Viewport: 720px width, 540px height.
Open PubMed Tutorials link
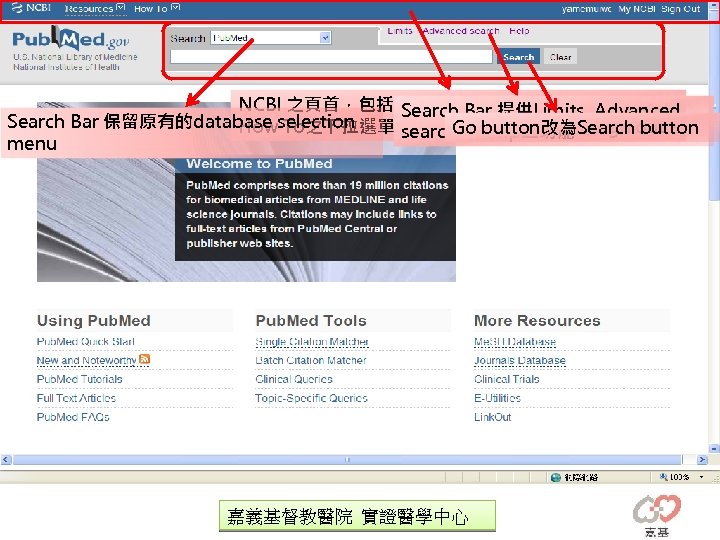point(79,379)
